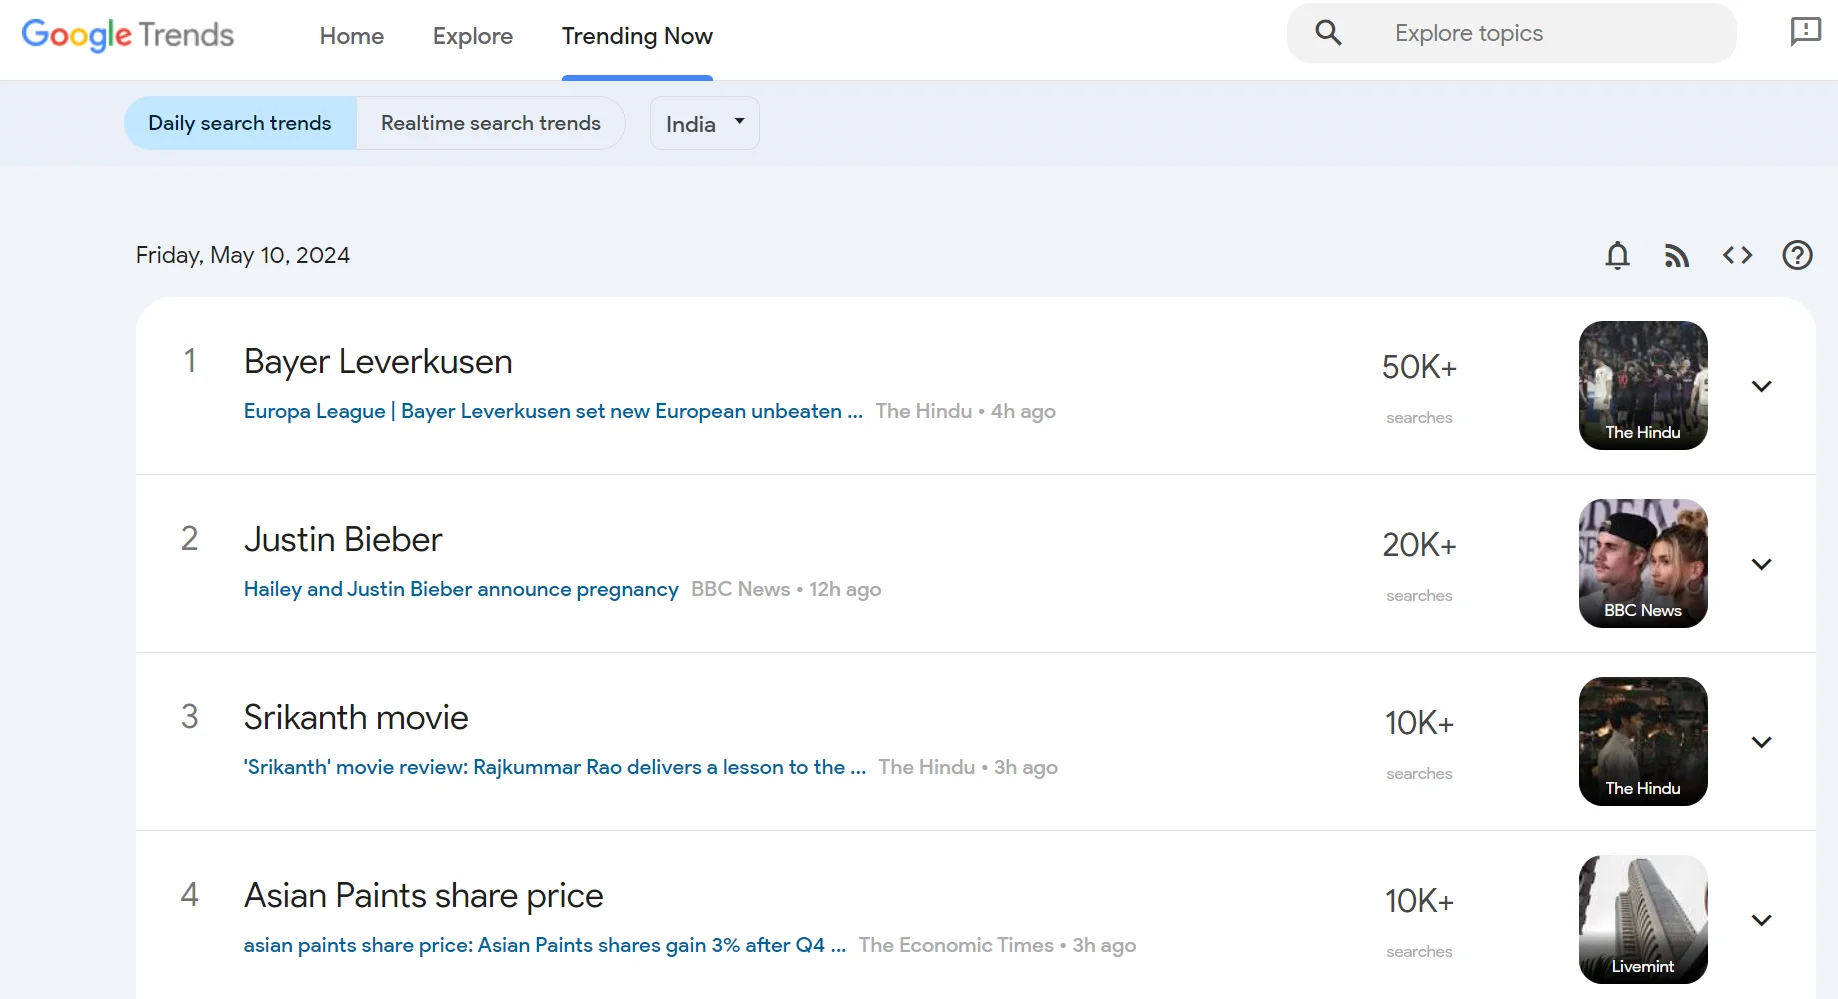Open the BBC News Justin Bieber thumbnail
Image resolution: width=1838 pixels, height=999 pixels.
[1643, 563]
